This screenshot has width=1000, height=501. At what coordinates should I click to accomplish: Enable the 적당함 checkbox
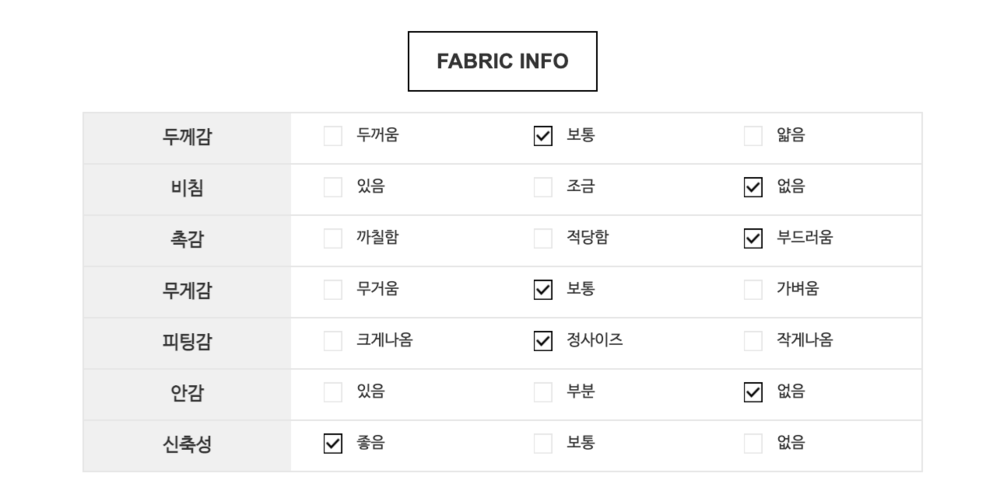pos(543,239)
